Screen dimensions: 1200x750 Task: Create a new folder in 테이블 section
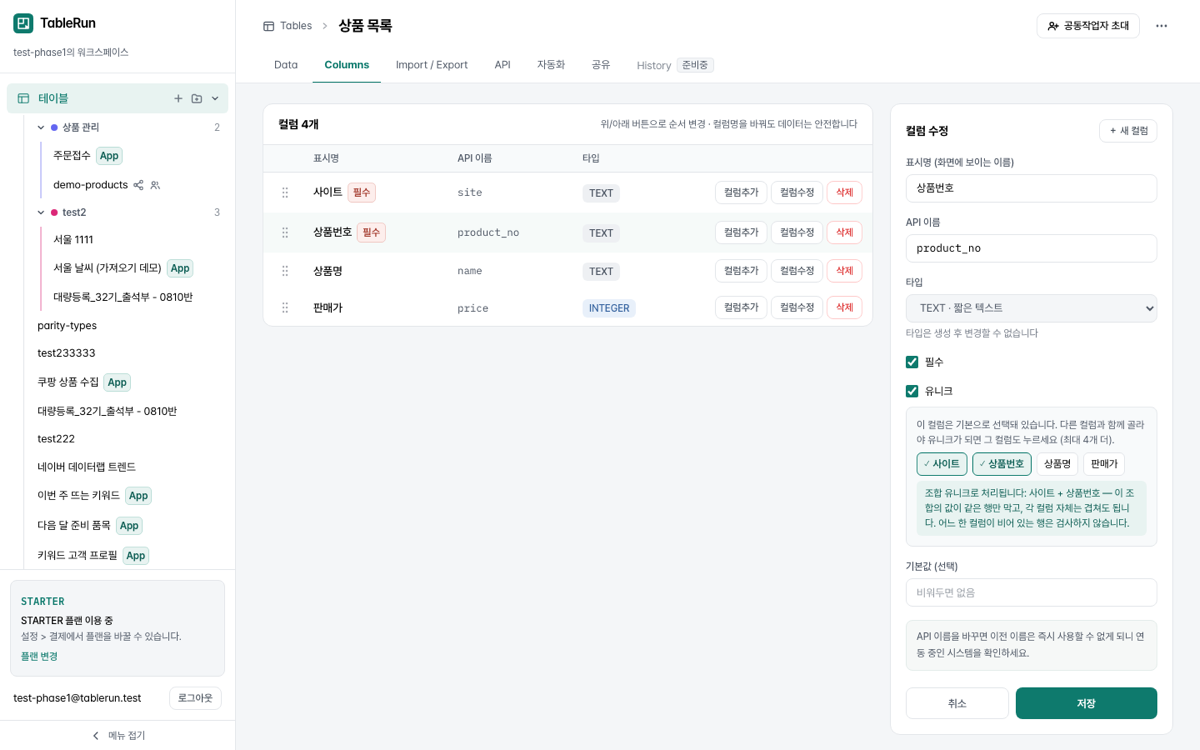point(197,98)
